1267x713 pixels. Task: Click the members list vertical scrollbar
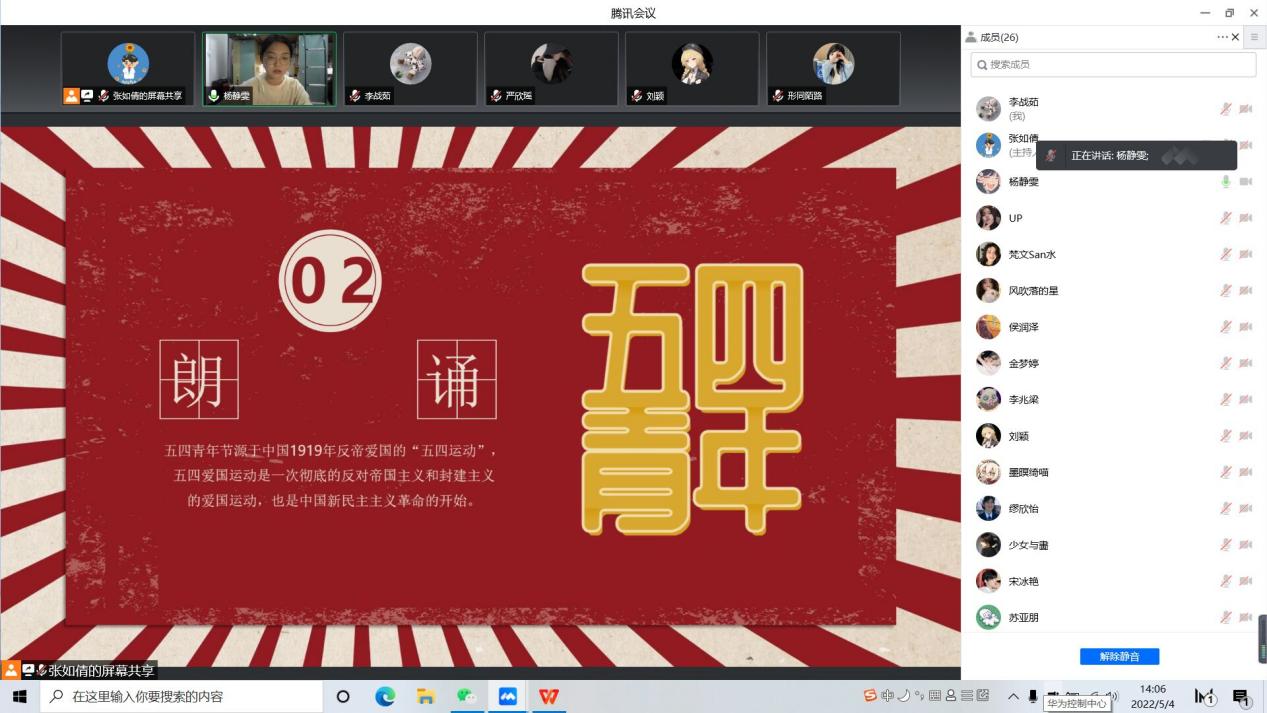point(1262,638)
